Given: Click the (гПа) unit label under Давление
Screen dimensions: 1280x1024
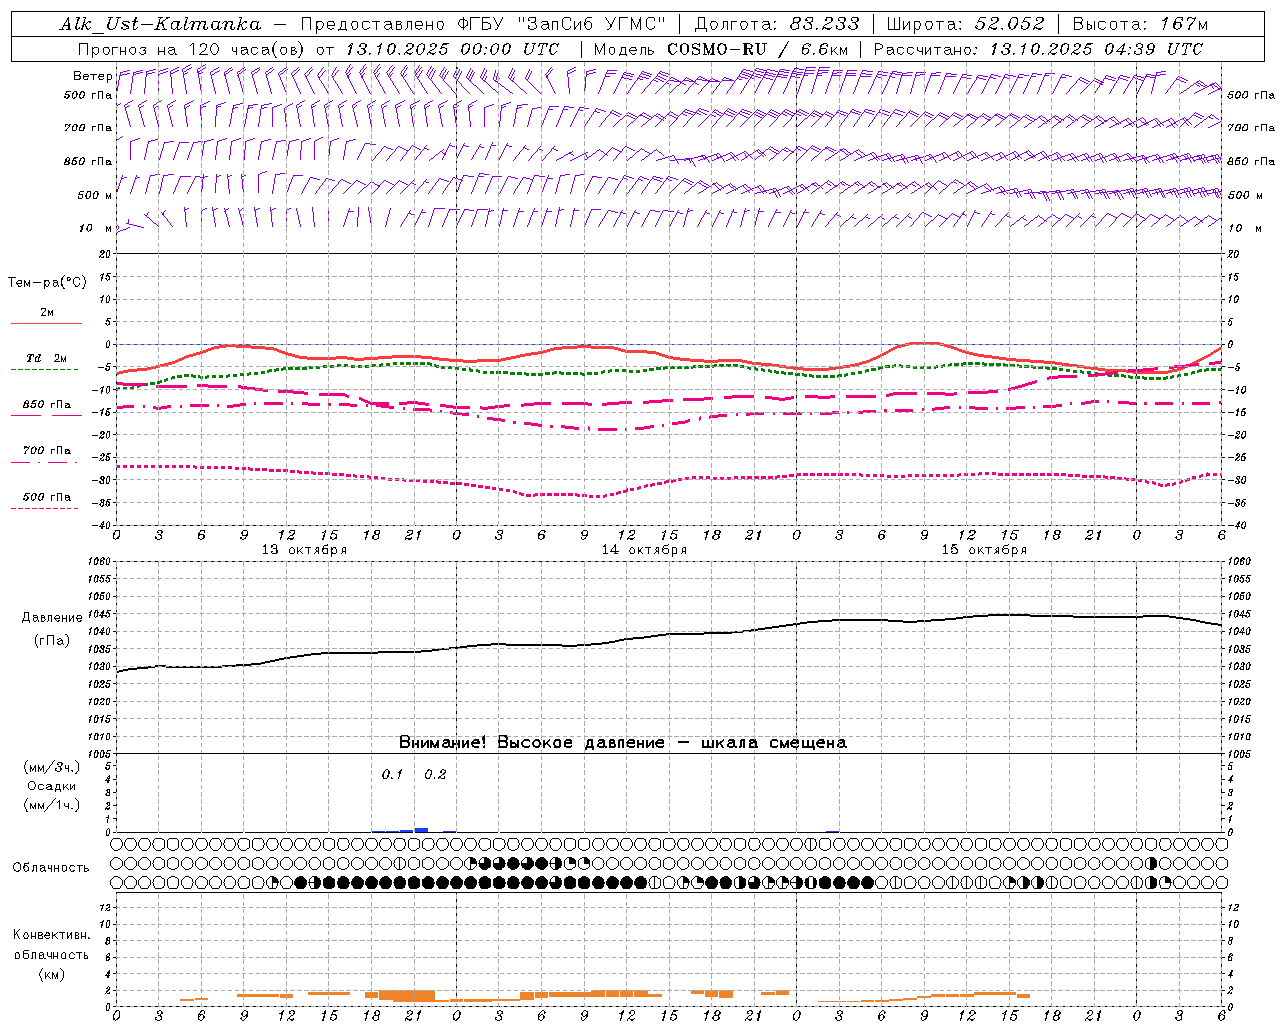Looking at the screenshot, I should pos(51,641).
